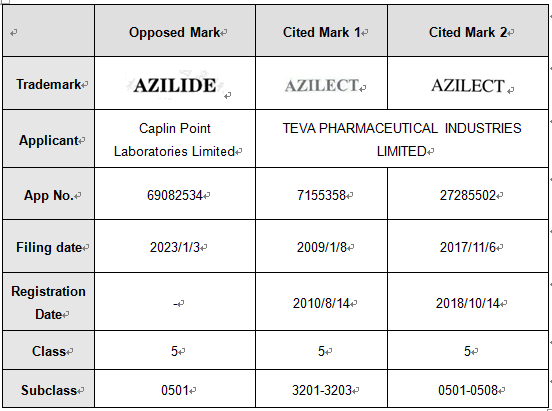
Task: Select the grey AZILECT logo in Cited Mark 1
Action: coord(321,86)
